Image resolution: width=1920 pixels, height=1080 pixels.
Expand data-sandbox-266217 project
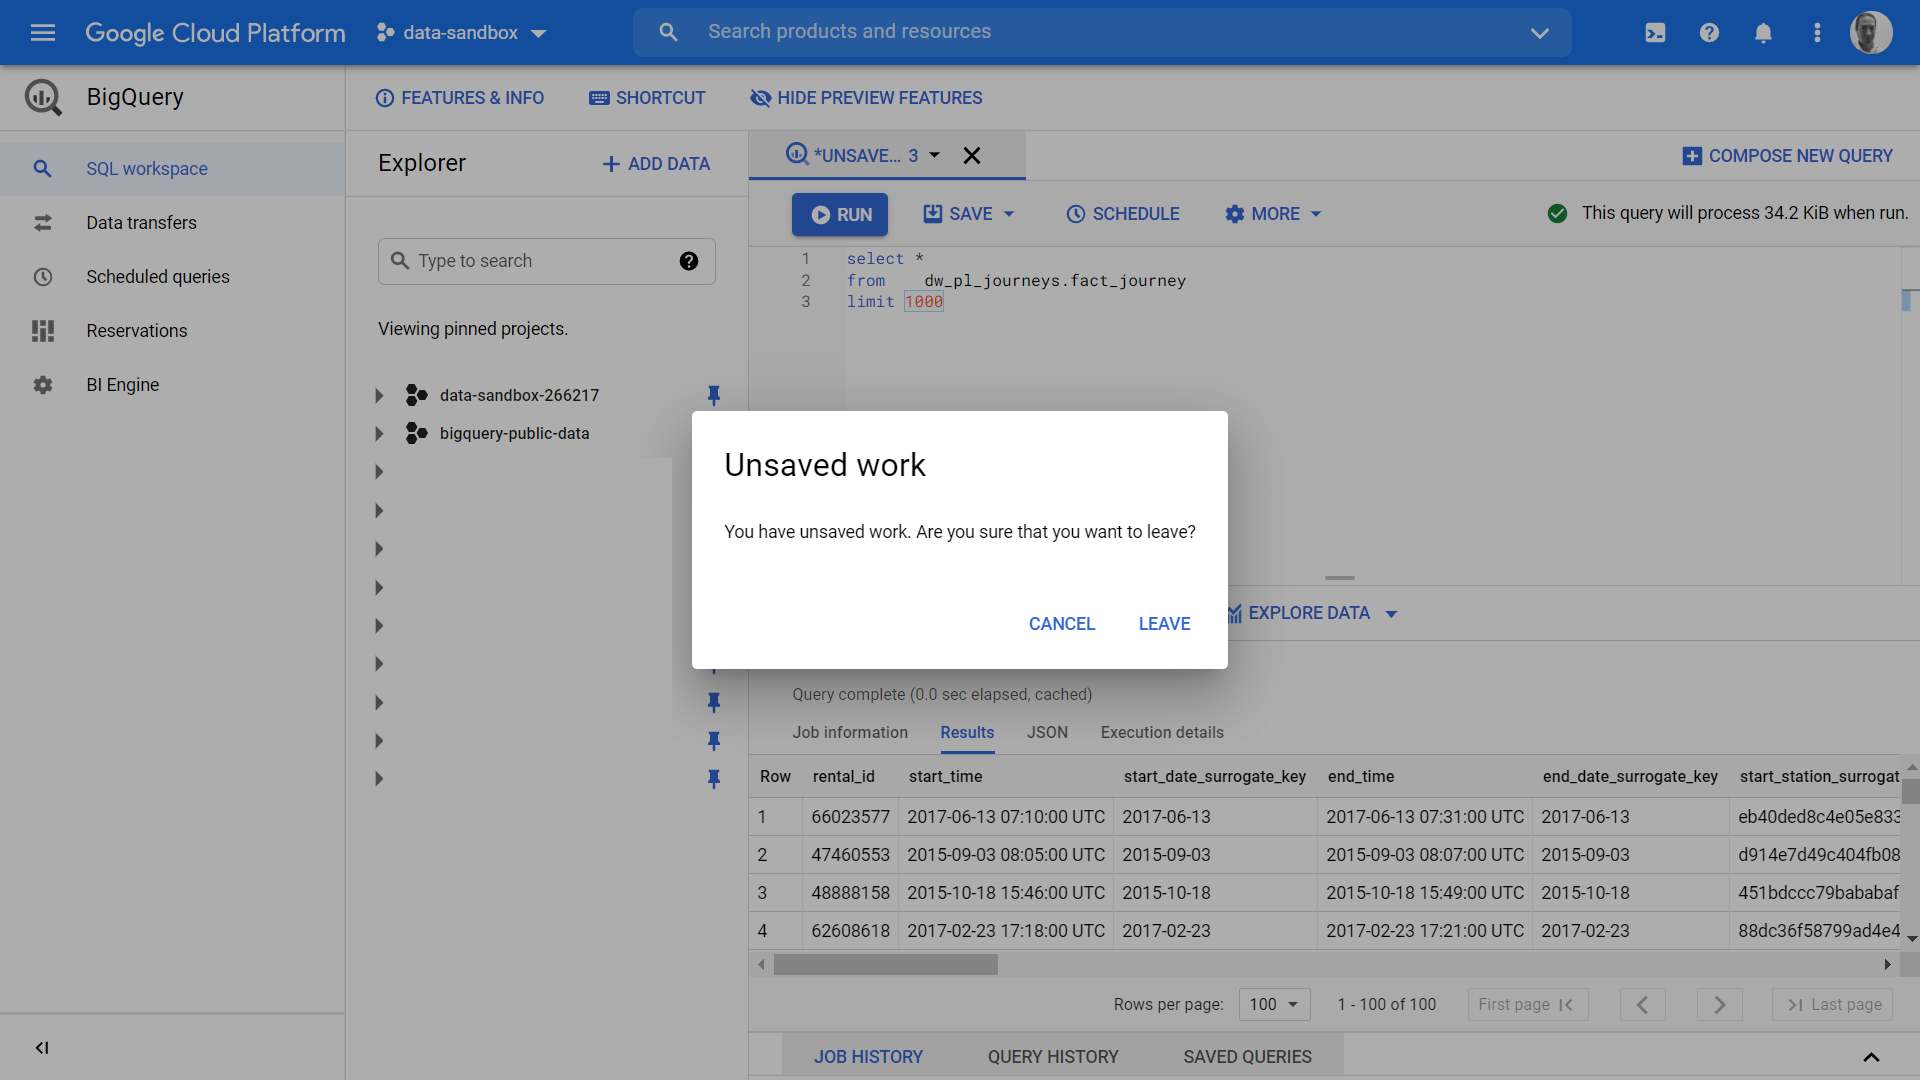379,396
